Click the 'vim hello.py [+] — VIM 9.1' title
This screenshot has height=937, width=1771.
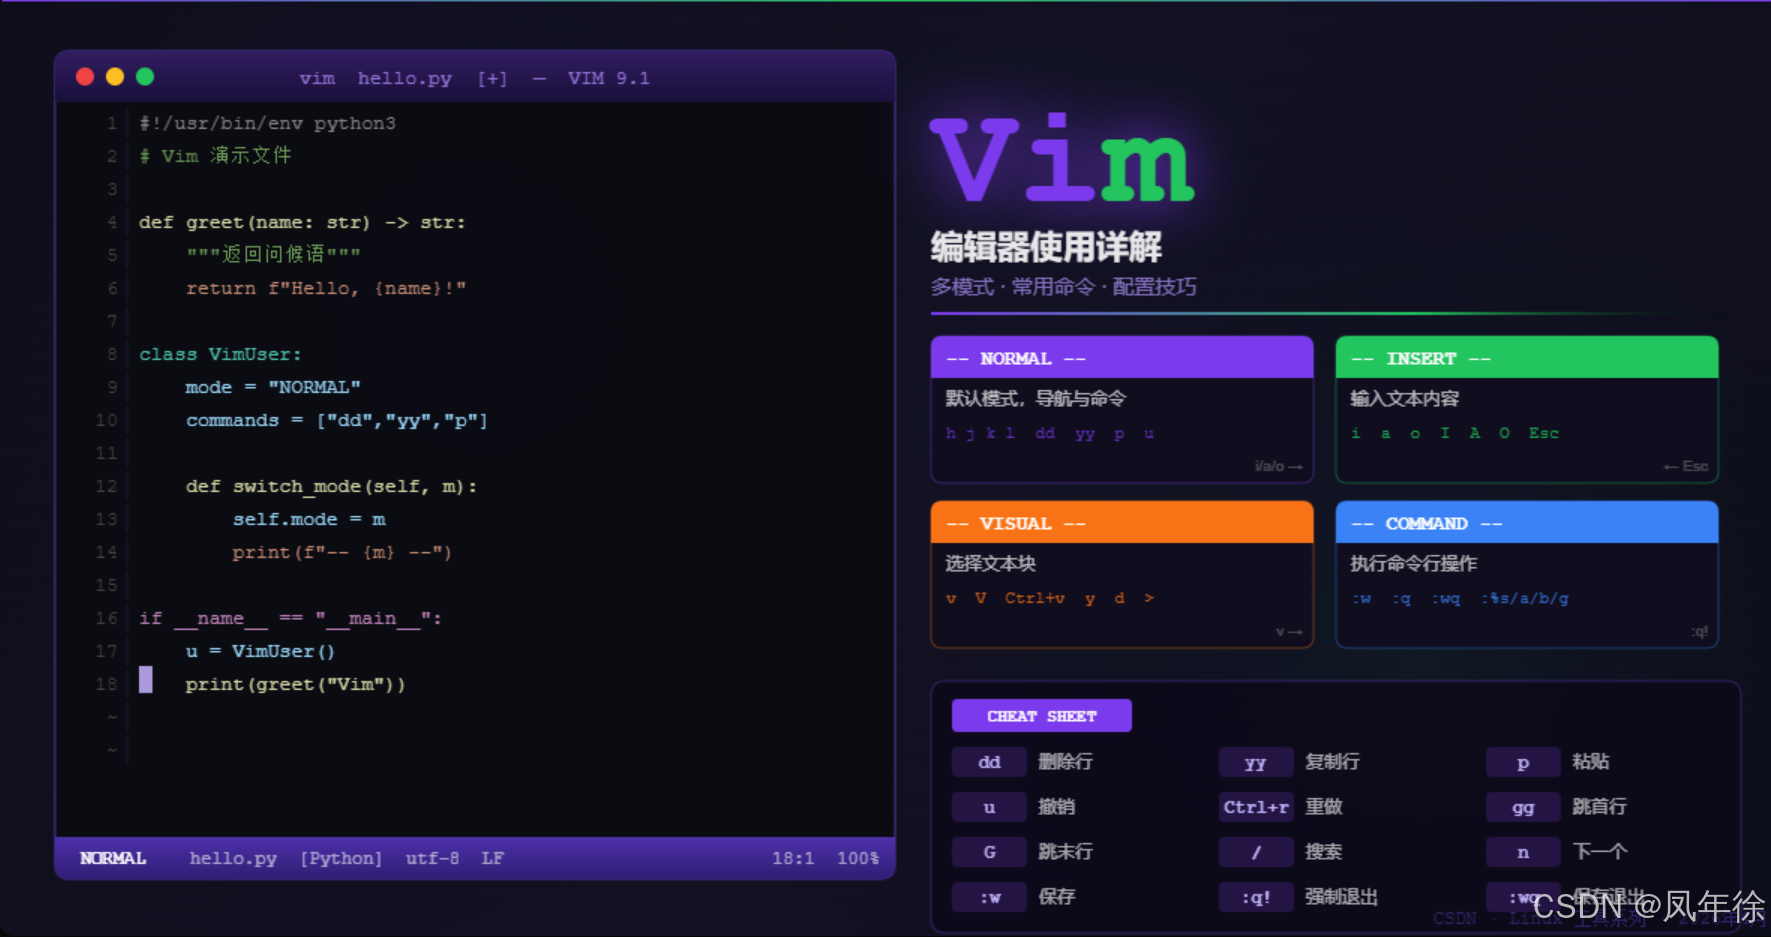tap(474, 78)
